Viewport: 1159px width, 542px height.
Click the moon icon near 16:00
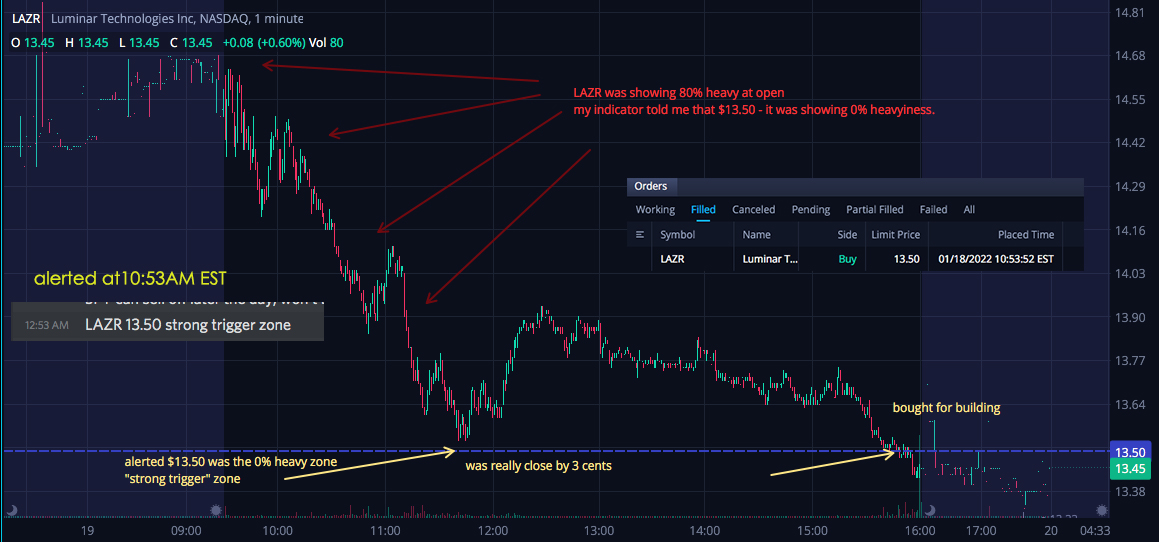(x=931, y=510)
